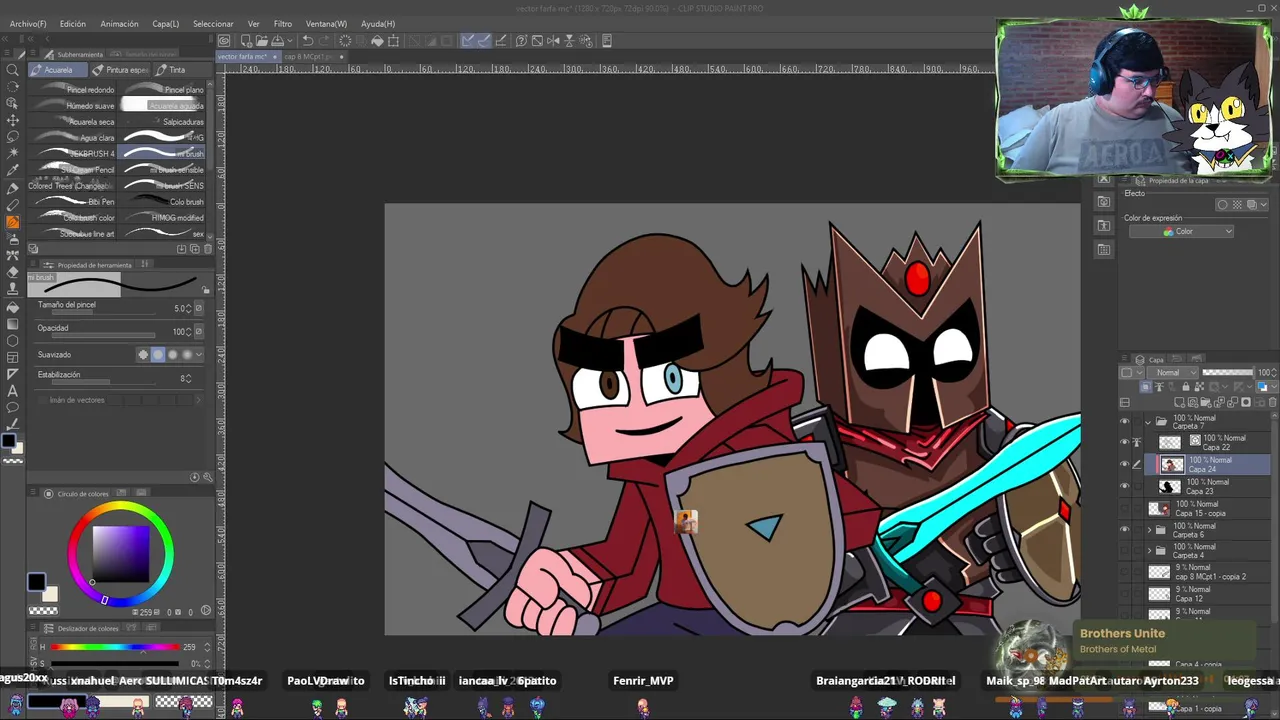Screen dimensions: 1280x720
Task: Show the Capa 15 - copia layer
Action: point(1124,508)
